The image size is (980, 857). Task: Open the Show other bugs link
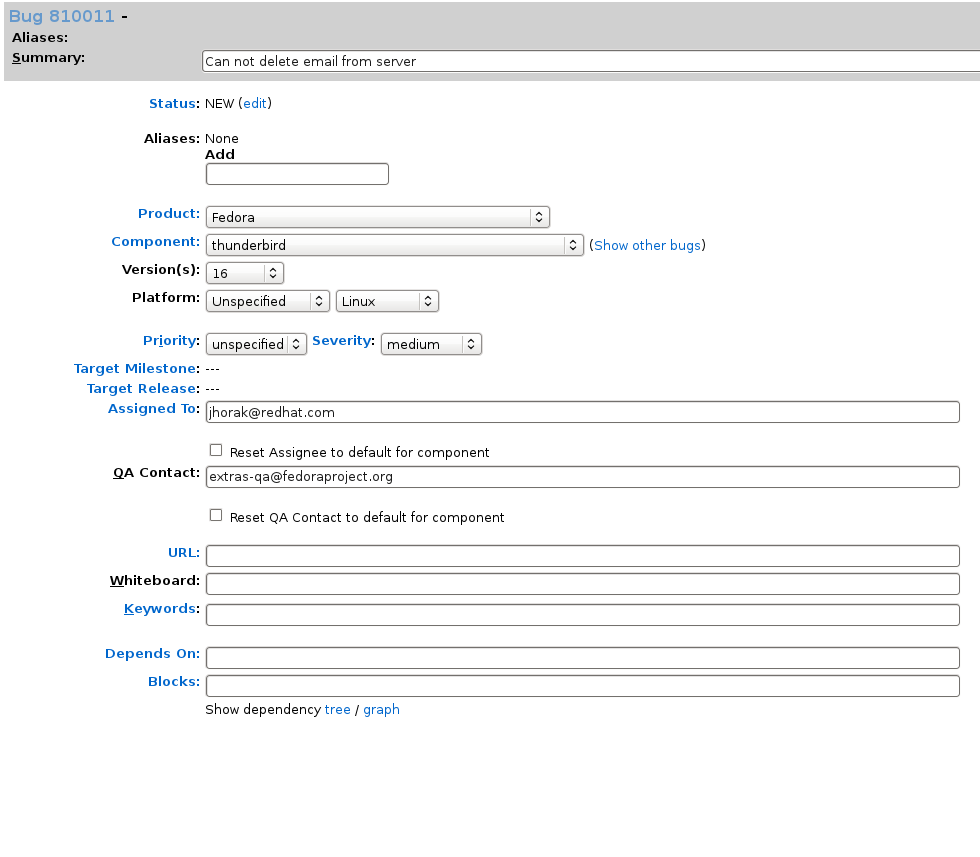[648, 245]
